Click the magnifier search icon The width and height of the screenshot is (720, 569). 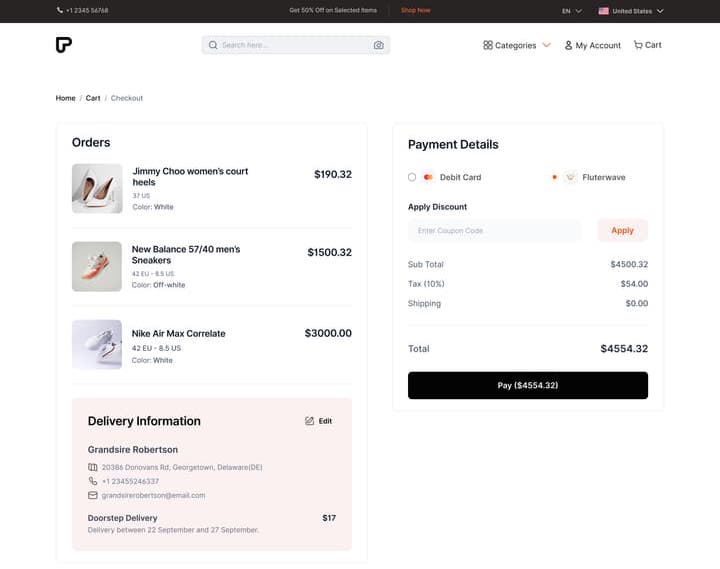tap(213, 45)
